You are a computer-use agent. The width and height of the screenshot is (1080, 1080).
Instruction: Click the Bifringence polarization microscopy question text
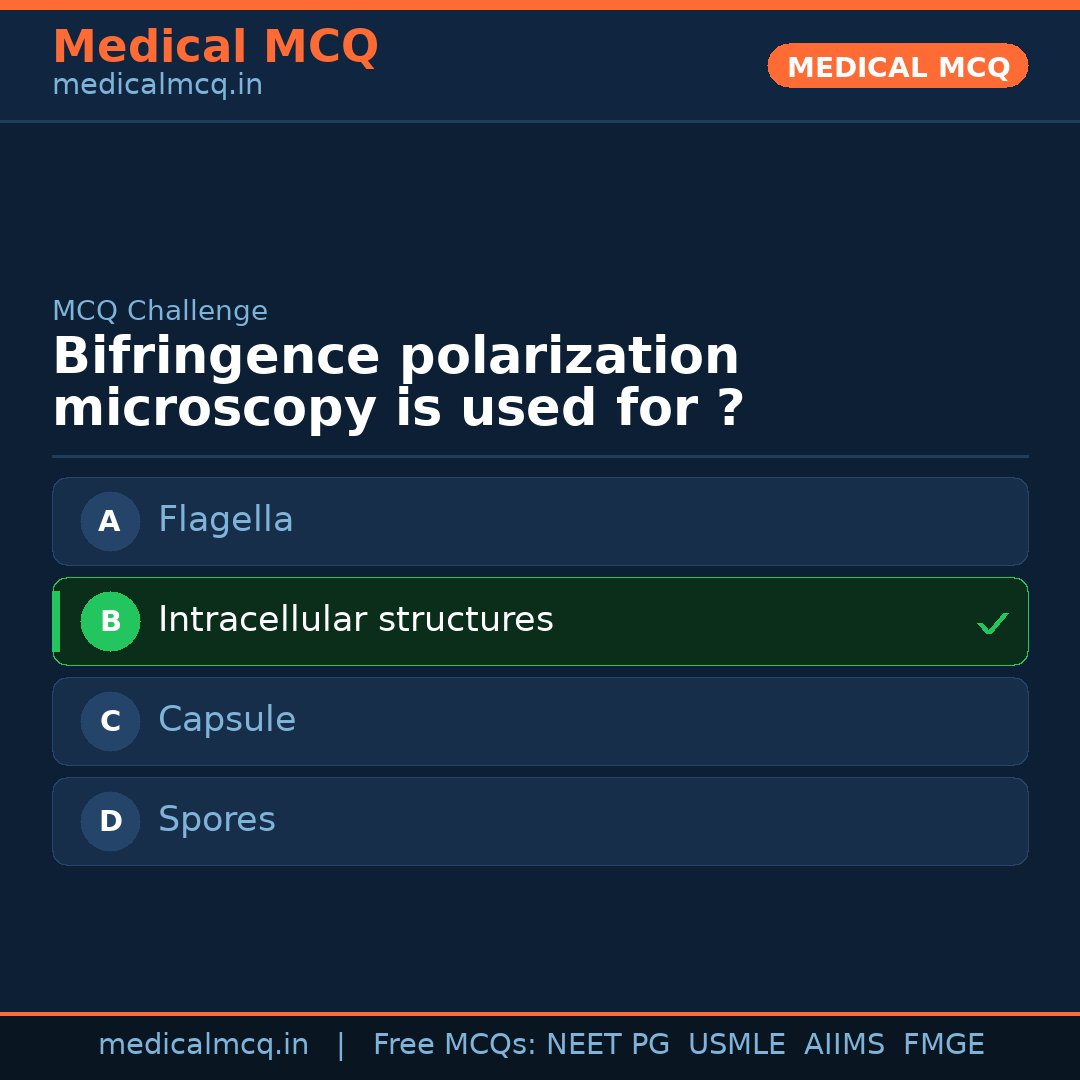tap(397, 383)
